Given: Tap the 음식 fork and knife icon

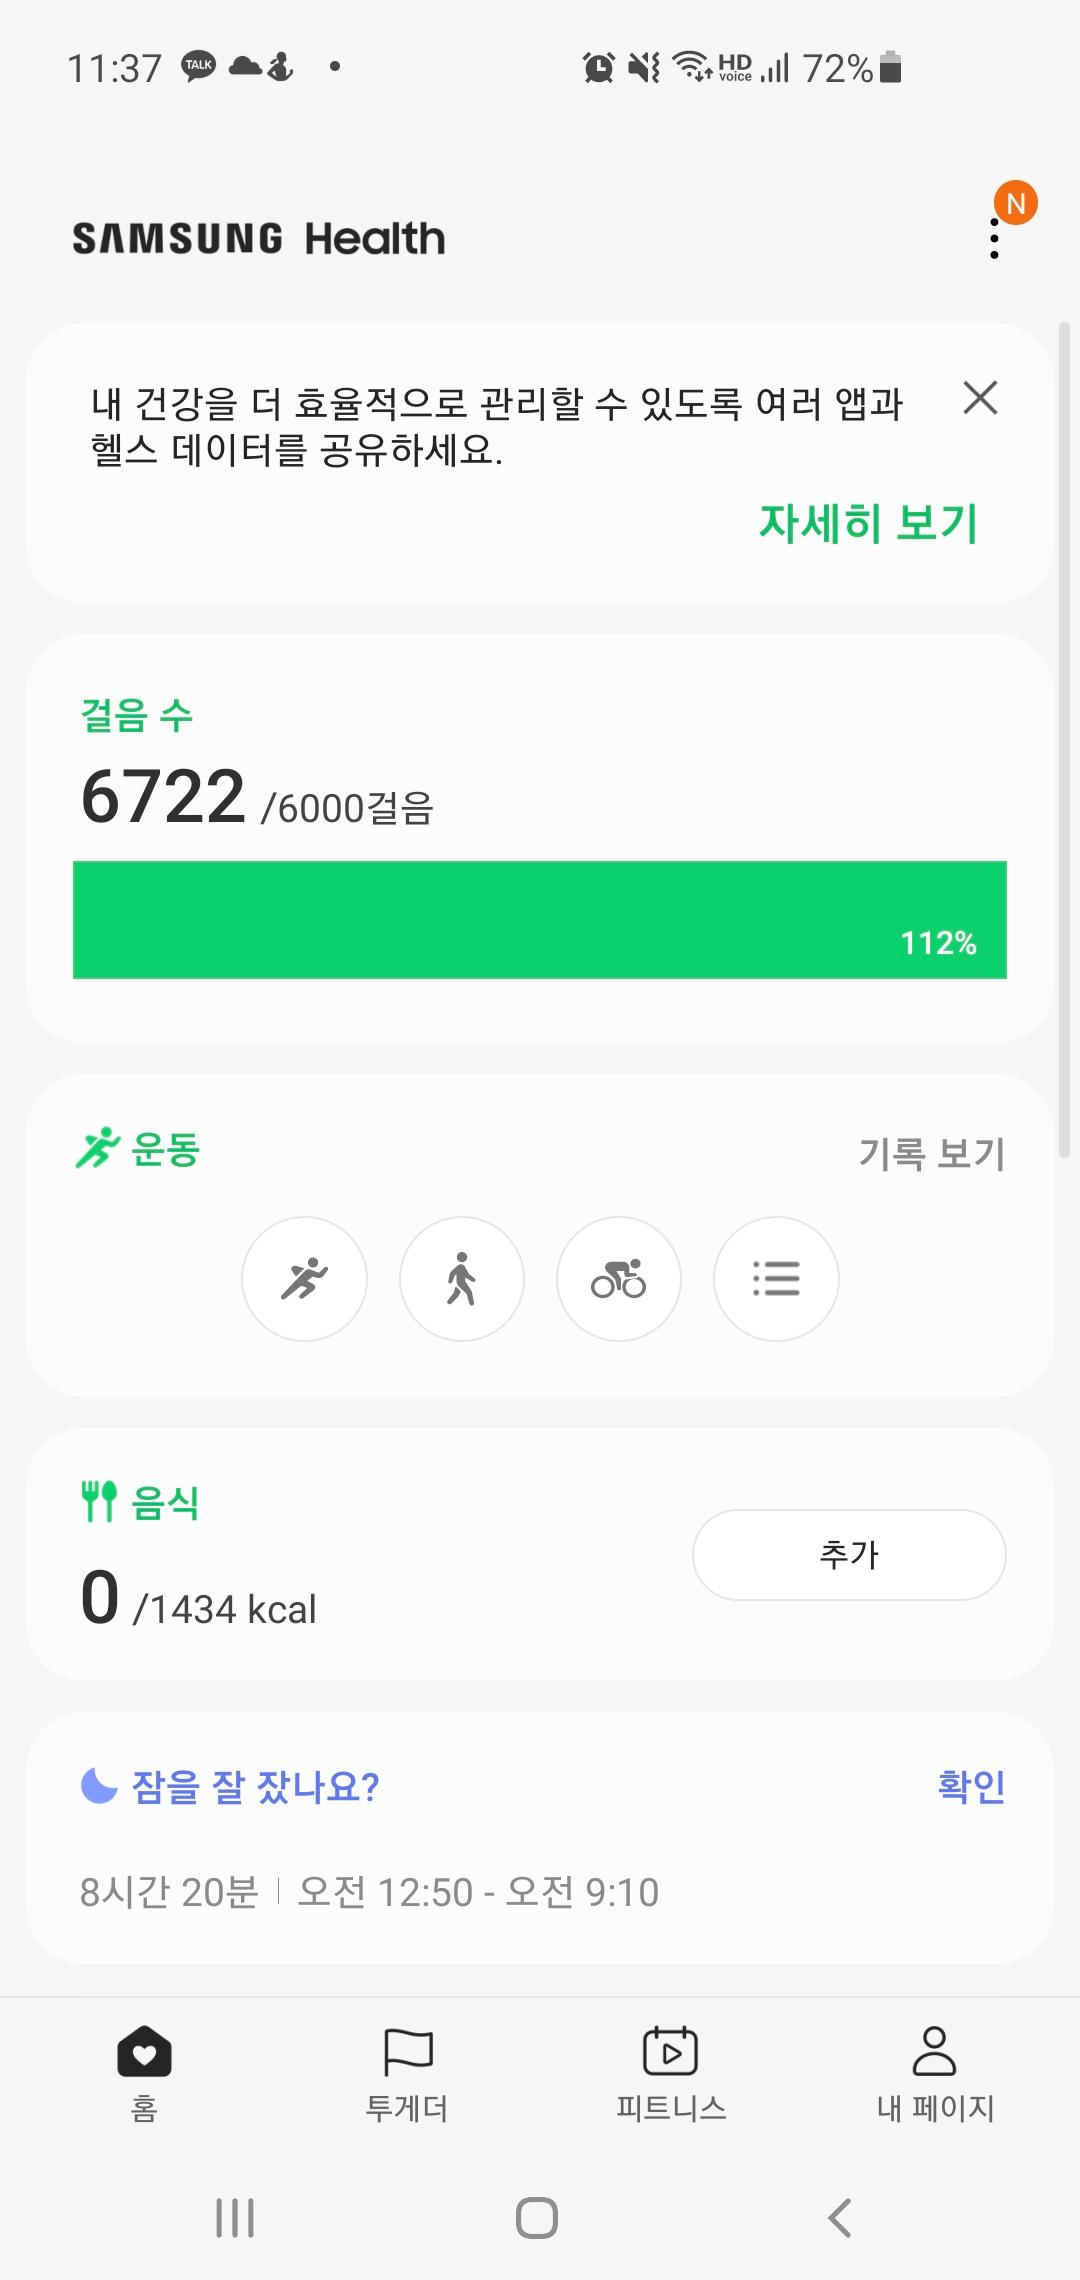Looking at the screenshot, I should 99,1501.
